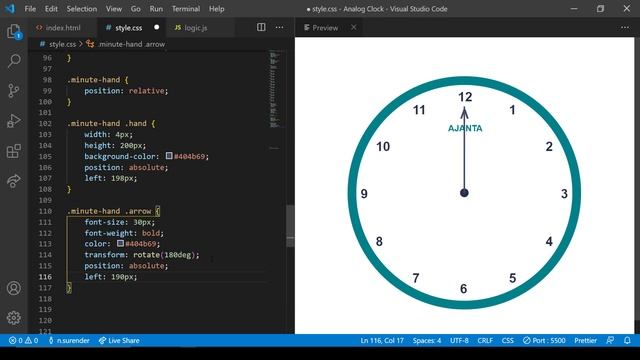Open the View menu
This screenshot has height=360, width=640.
114,9
